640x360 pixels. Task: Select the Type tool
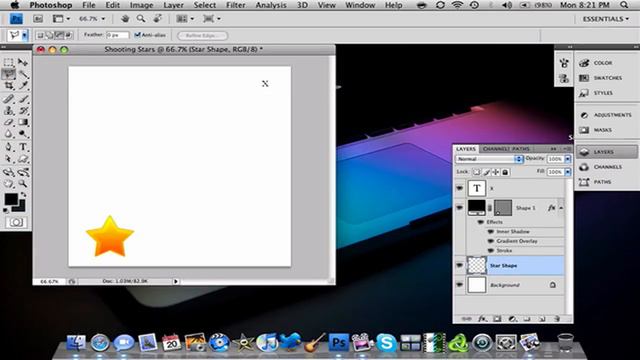pyautogui.click(x=23, y=147)
